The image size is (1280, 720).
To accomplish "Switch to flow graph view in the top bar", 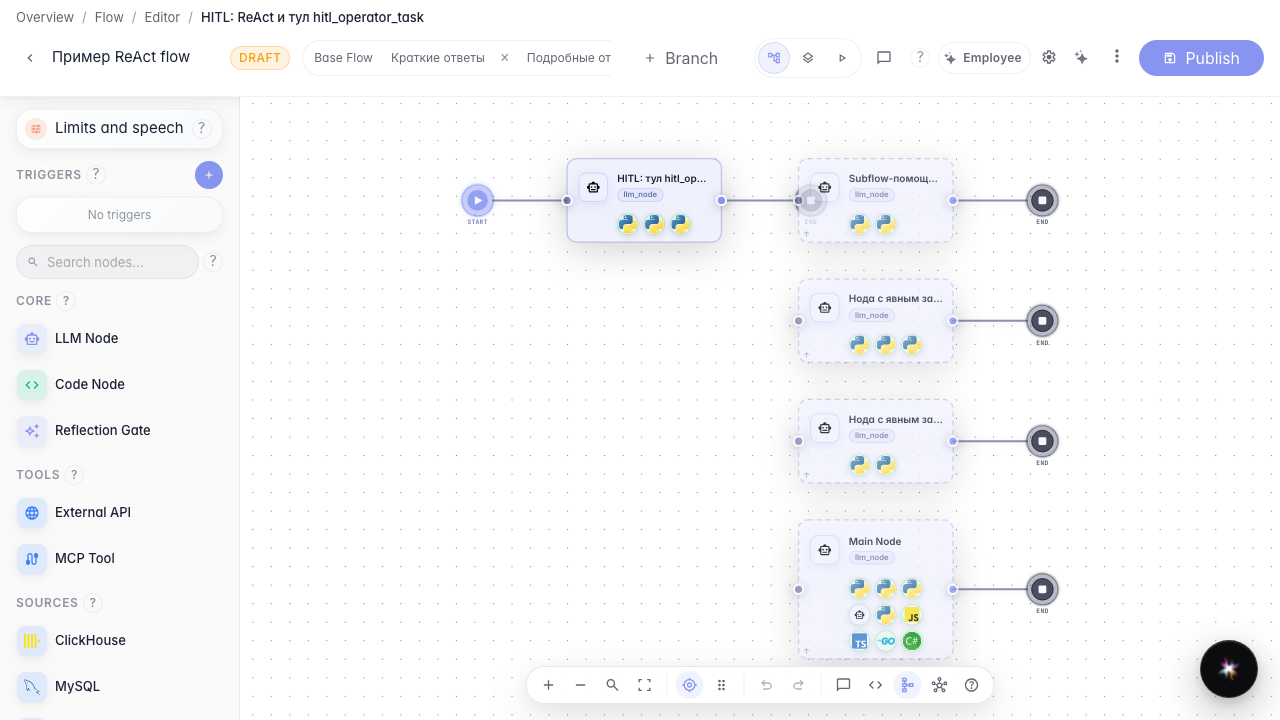I will (x=774, y=58).
